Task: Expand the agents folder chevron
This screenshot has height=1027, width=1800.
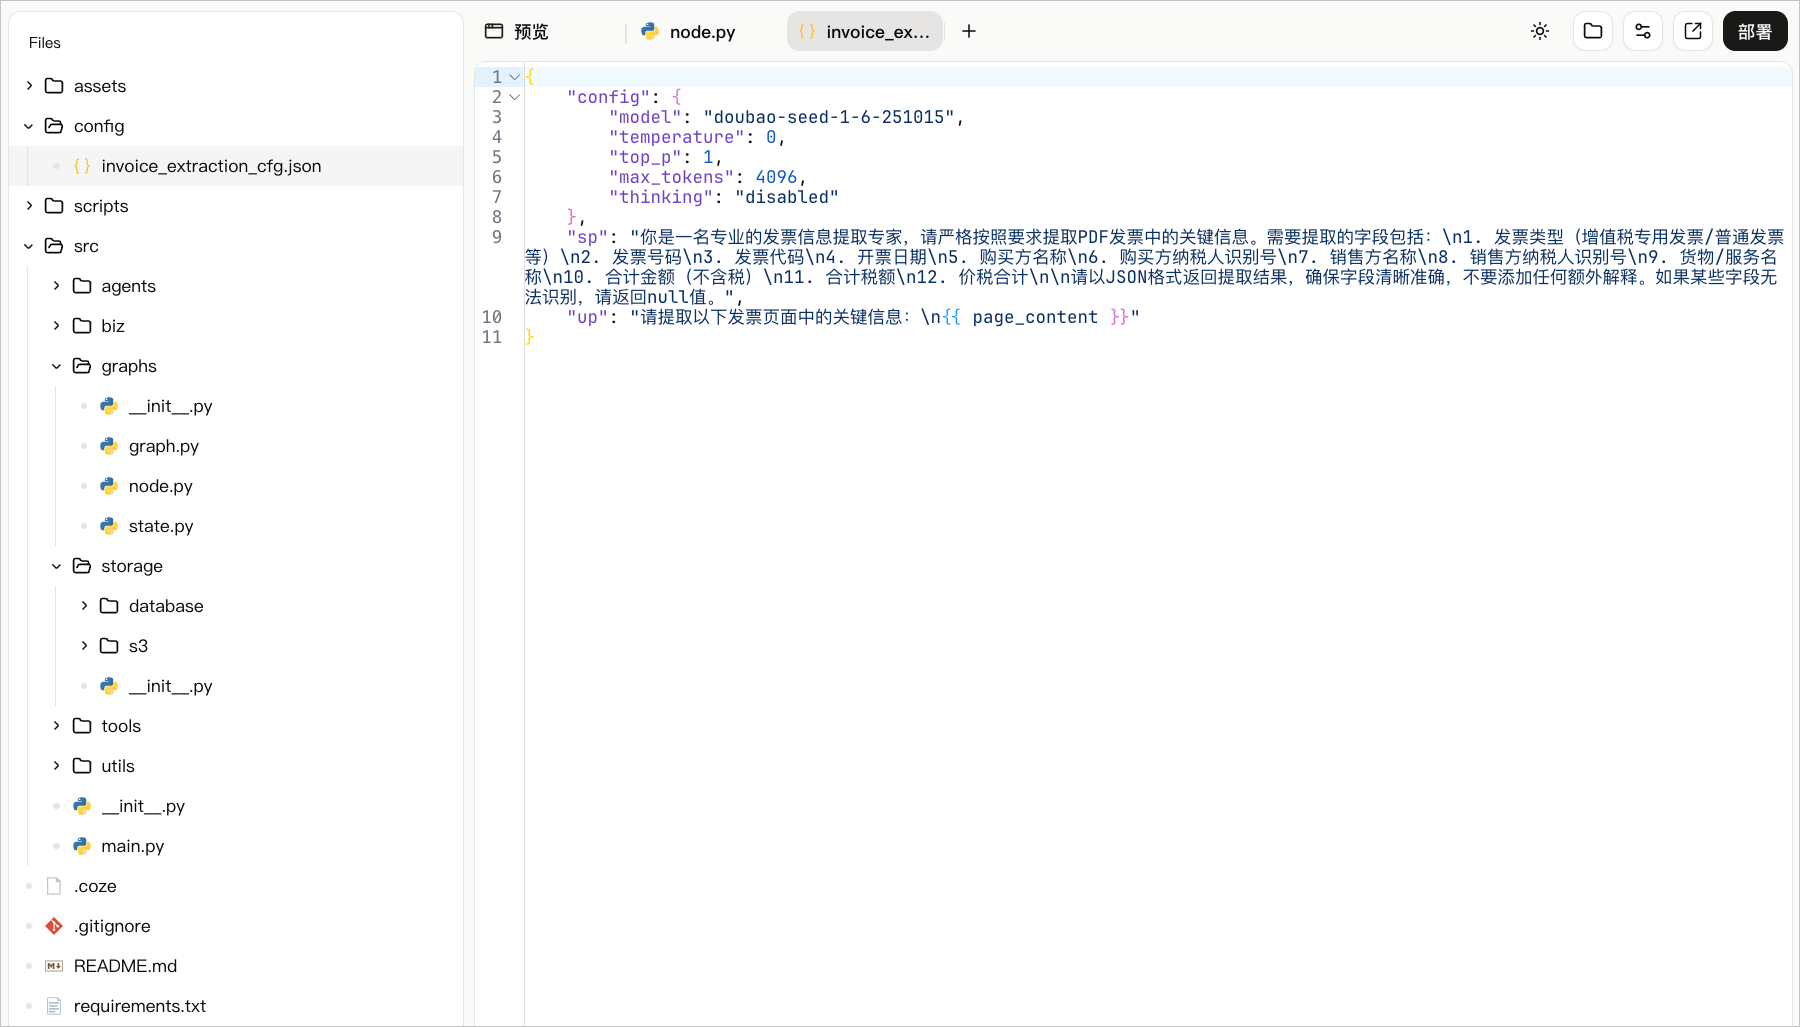Action: coord(57,286)
